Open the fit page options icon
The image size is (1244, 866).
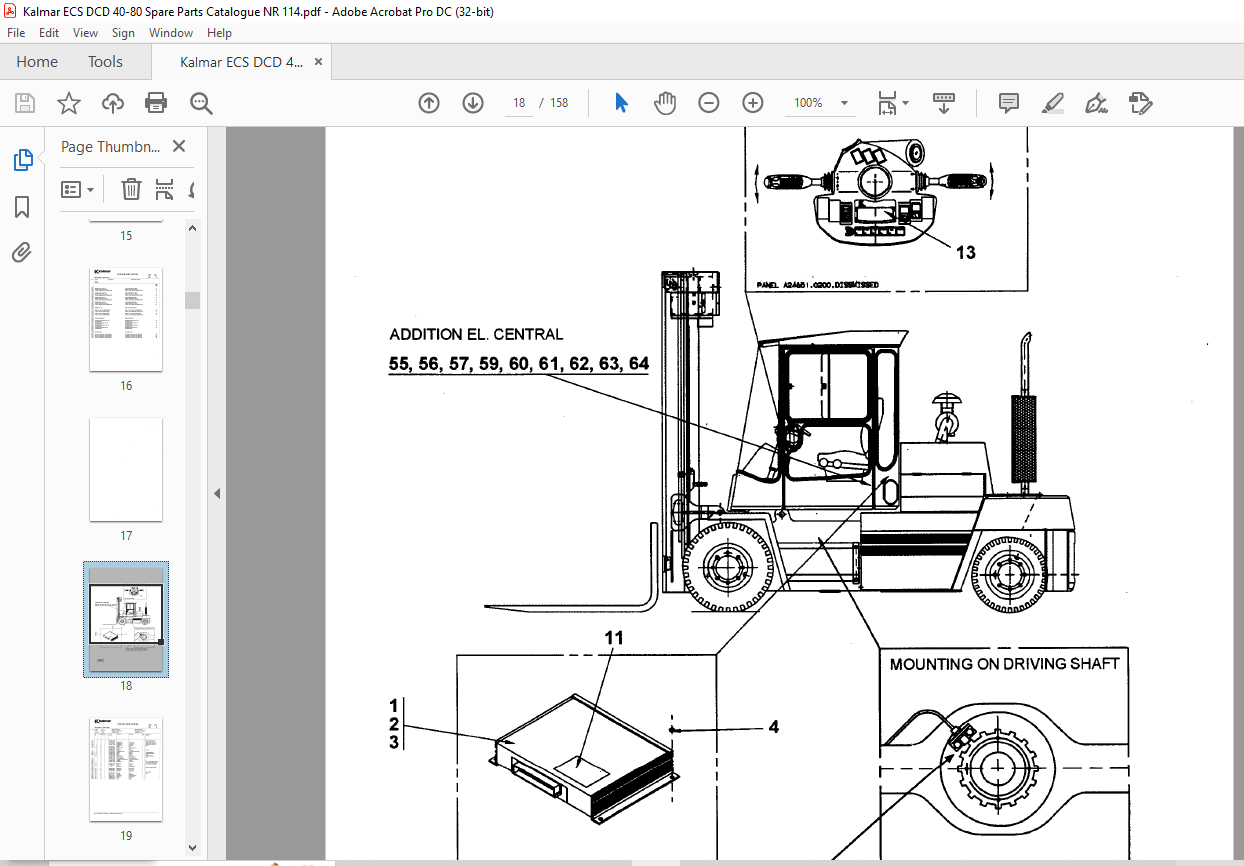(x=887, y=103)
